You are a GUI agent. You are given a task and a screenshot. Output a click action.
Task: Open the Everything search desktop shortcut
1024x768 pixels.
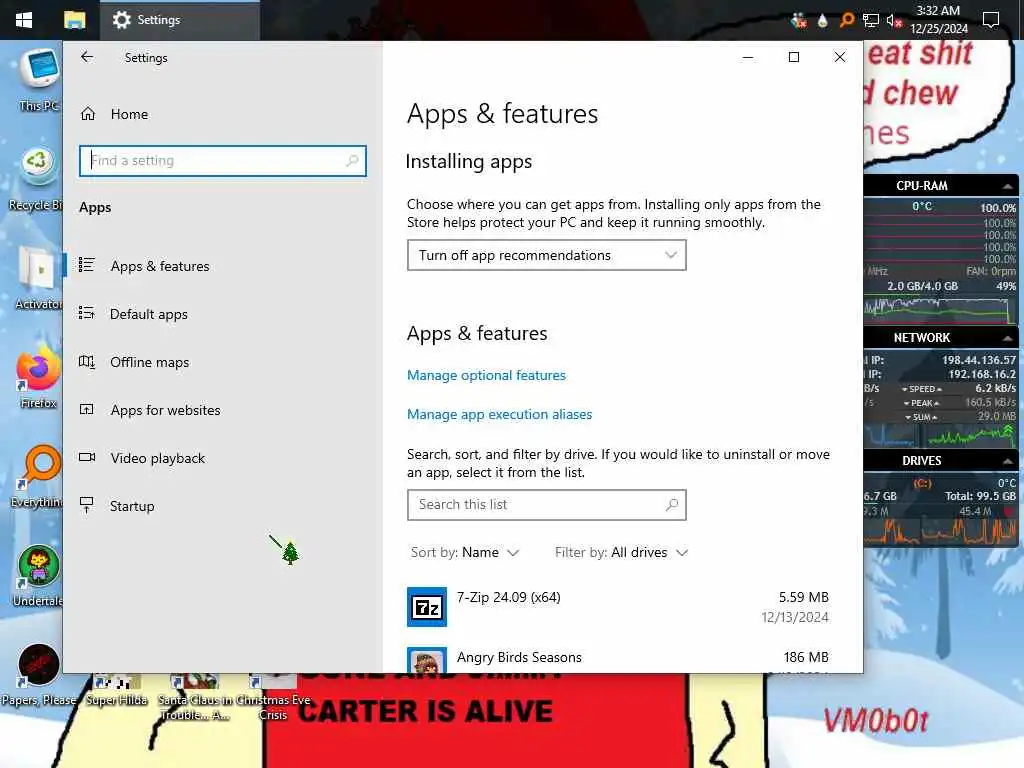pyautogui.click(x=38, y=477)
